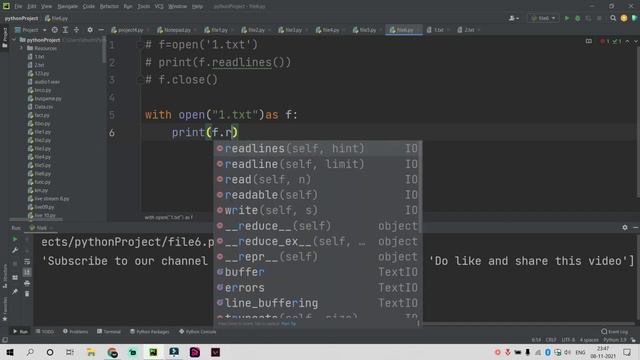The image size is (640, 360).
Task: Open Project panel gear options
Action: pos(90,30)
